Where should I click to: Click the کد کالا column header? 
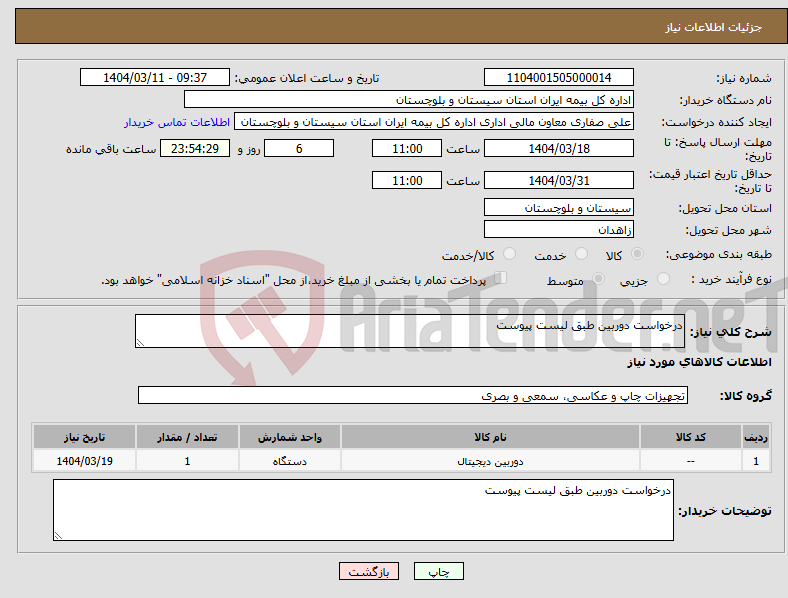click(691, 437)
